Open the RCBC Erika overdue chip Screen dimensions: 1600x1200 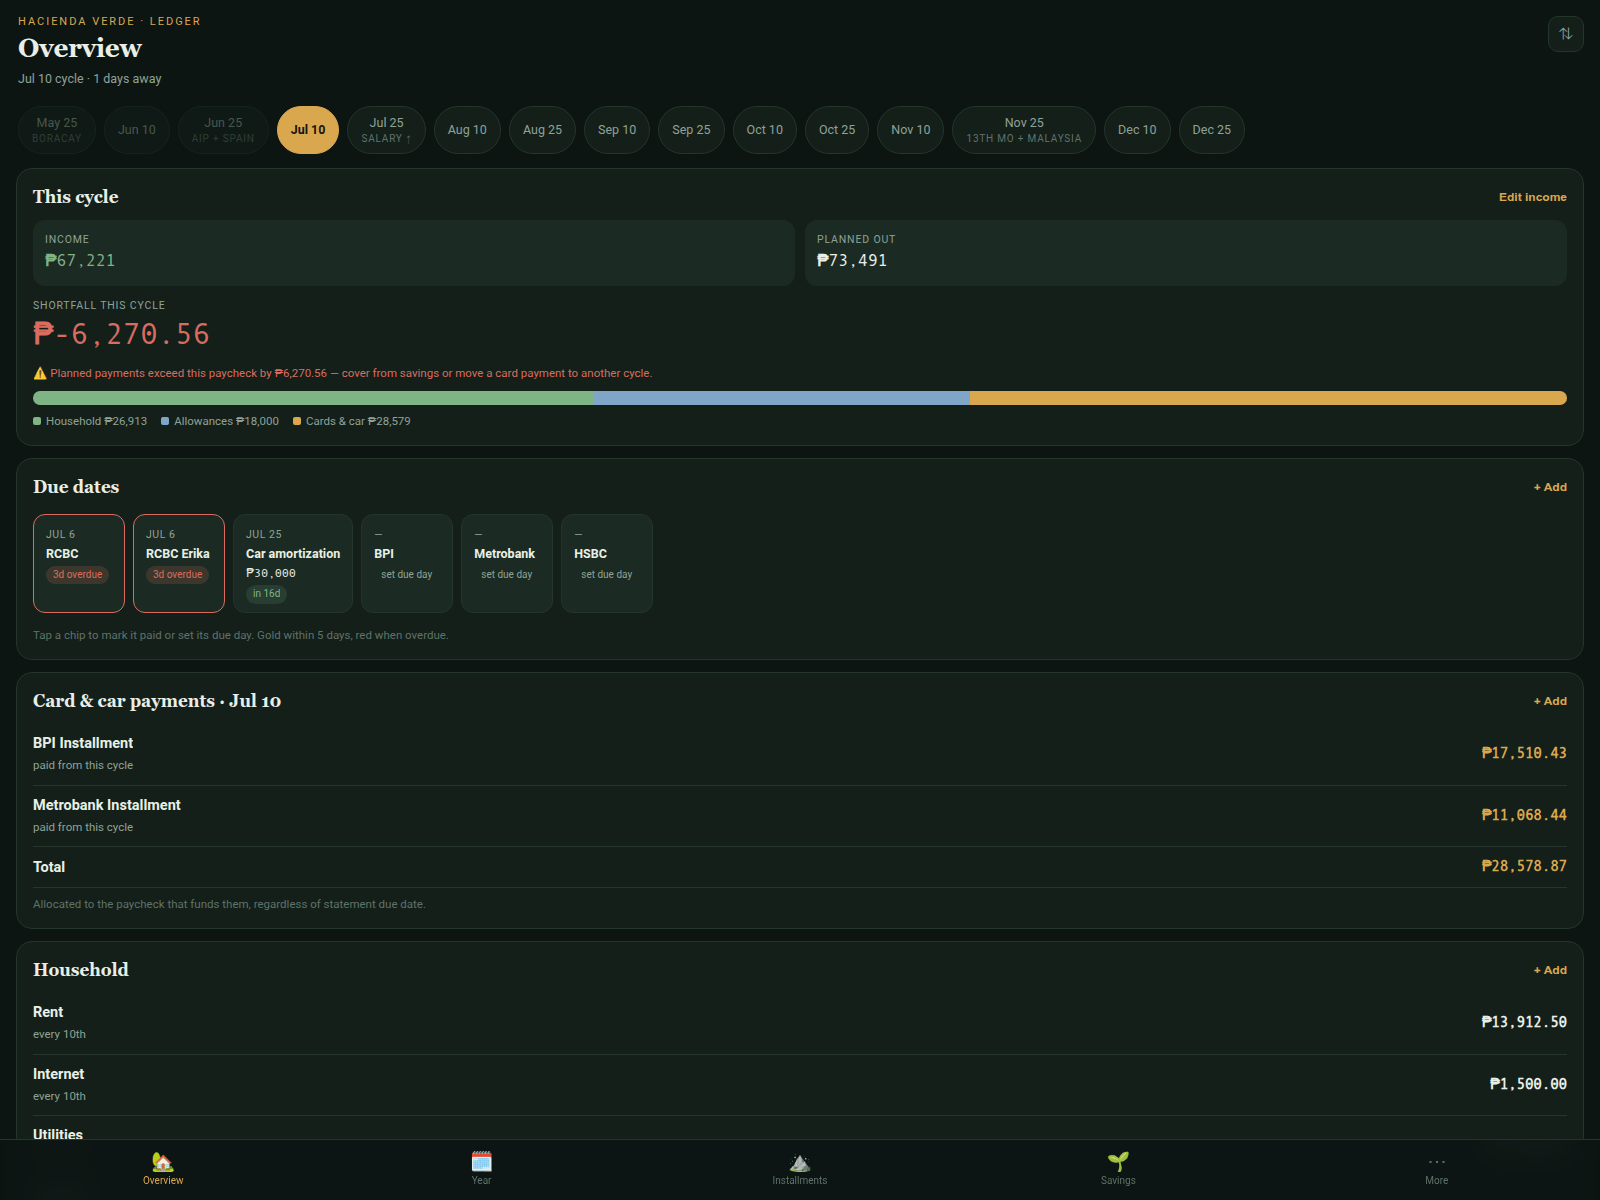point(179,563)
